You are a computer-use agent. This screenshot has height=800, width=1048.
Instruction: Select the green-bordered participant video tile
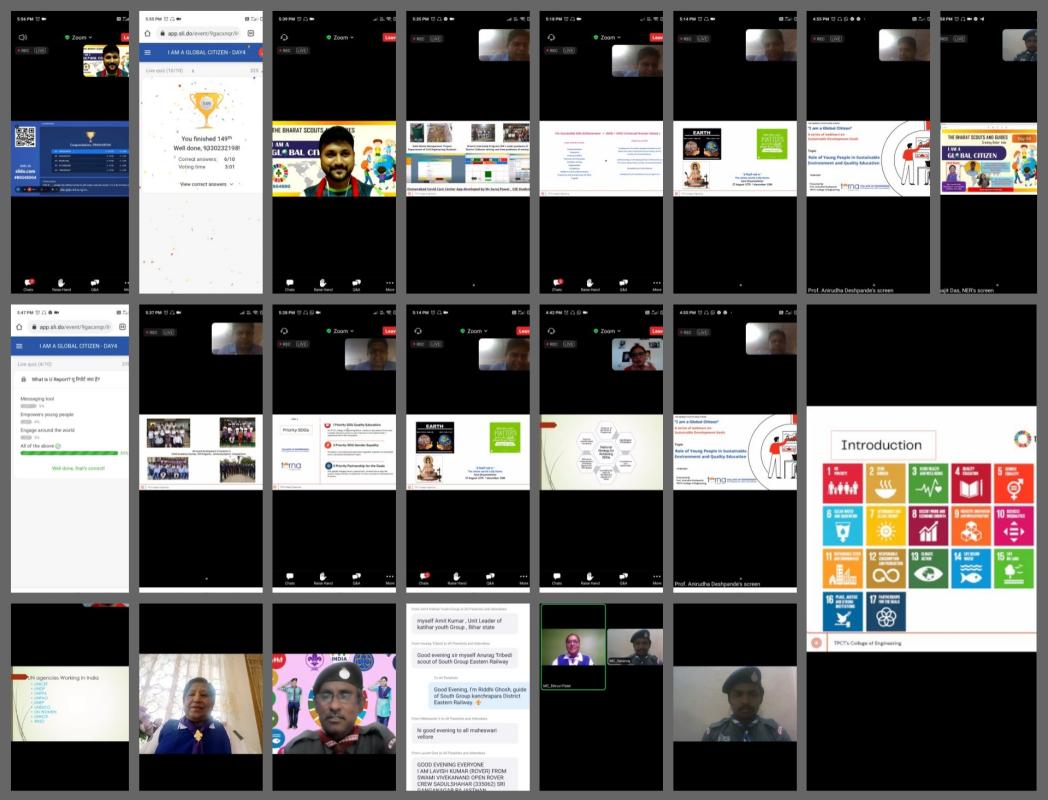[x=572, y=635]
